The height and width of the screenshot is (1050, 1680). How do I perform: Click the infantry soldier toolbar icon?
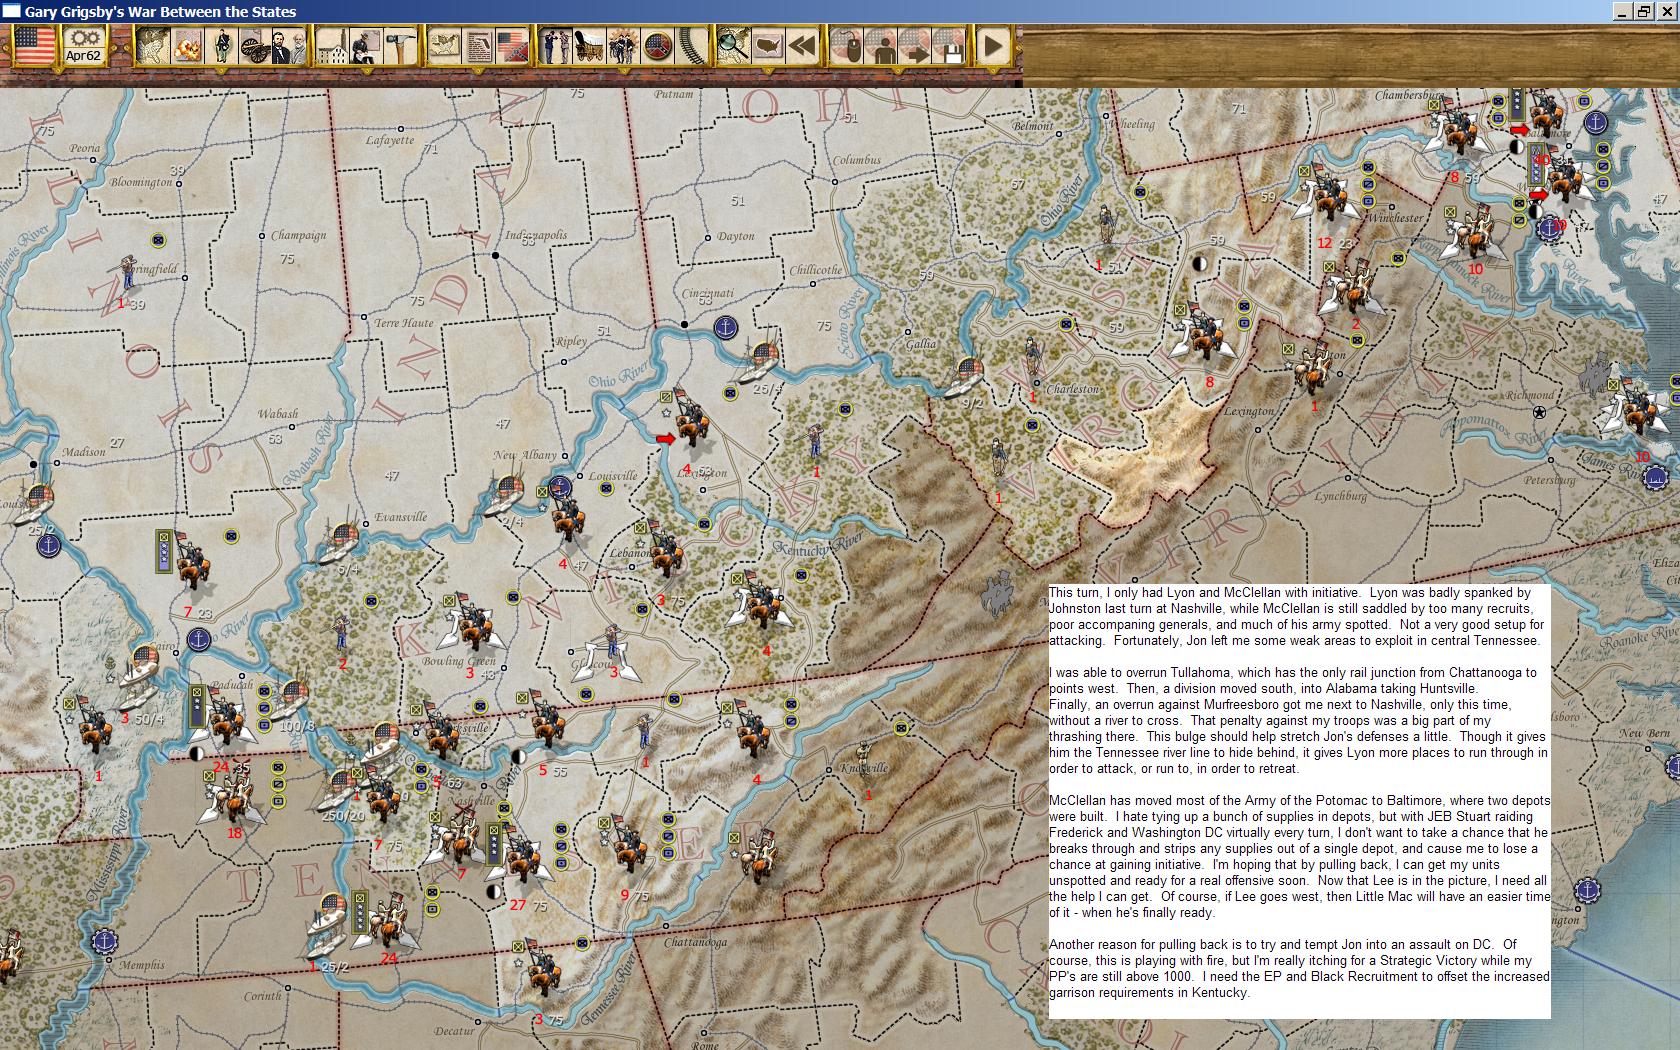(x=221, y=46)
